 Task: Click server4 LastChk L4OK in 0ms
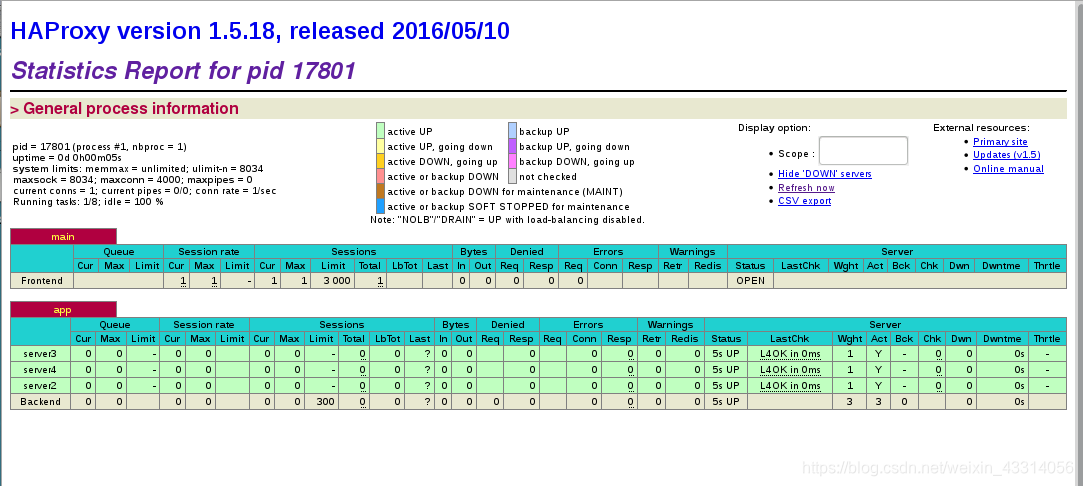pyautogui.click(x=790, y=369)
